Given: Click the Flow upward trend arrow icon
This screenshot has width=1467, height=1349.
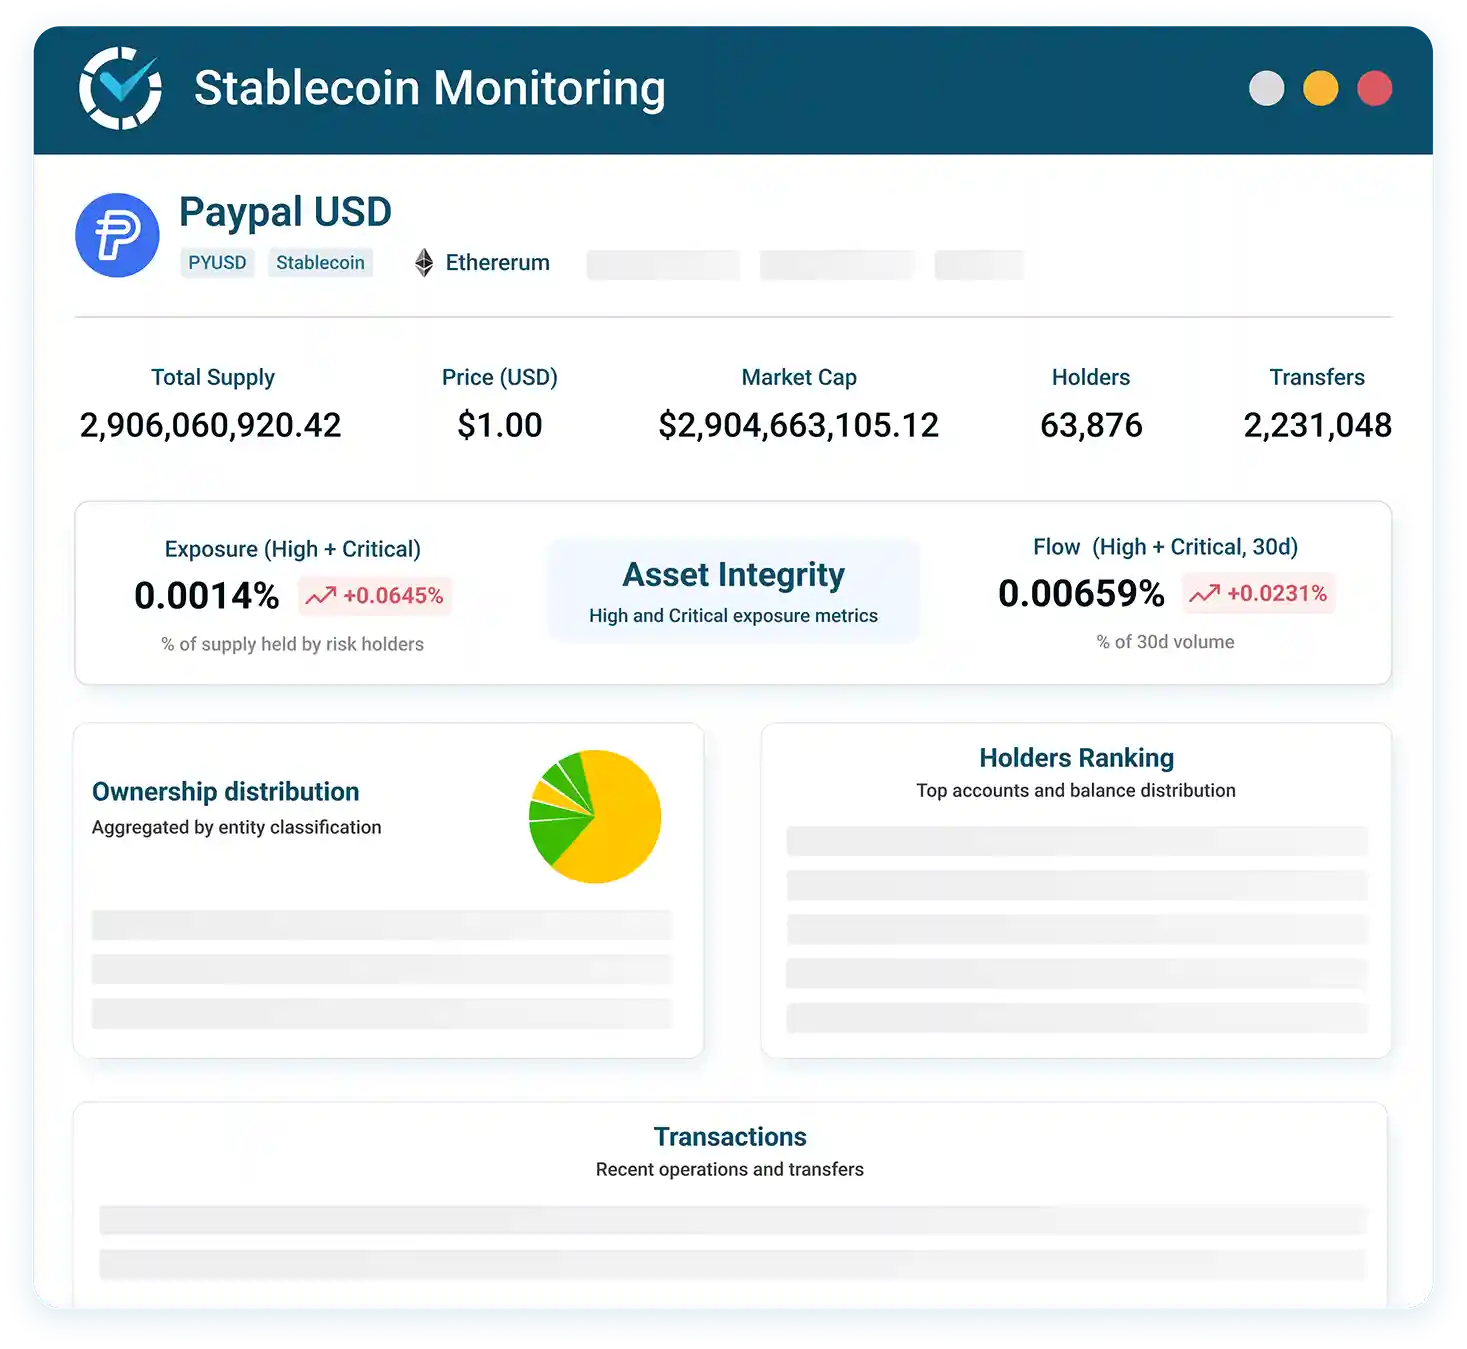Looking at the screenshot, I should click(1204, 594).
